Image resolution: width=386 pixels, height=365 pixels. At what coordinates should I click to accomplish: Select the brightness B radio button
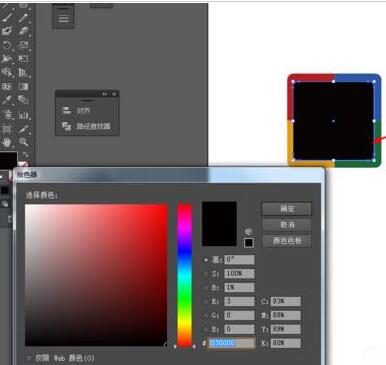[206, 287]
